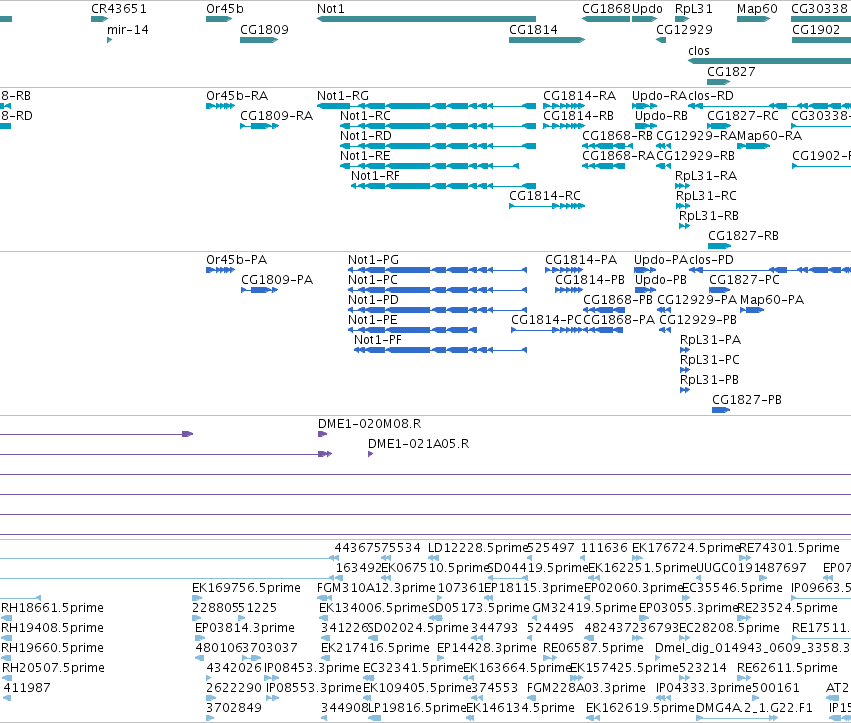
Task: Select the Not1-RG transcript label
Action: 343,96
